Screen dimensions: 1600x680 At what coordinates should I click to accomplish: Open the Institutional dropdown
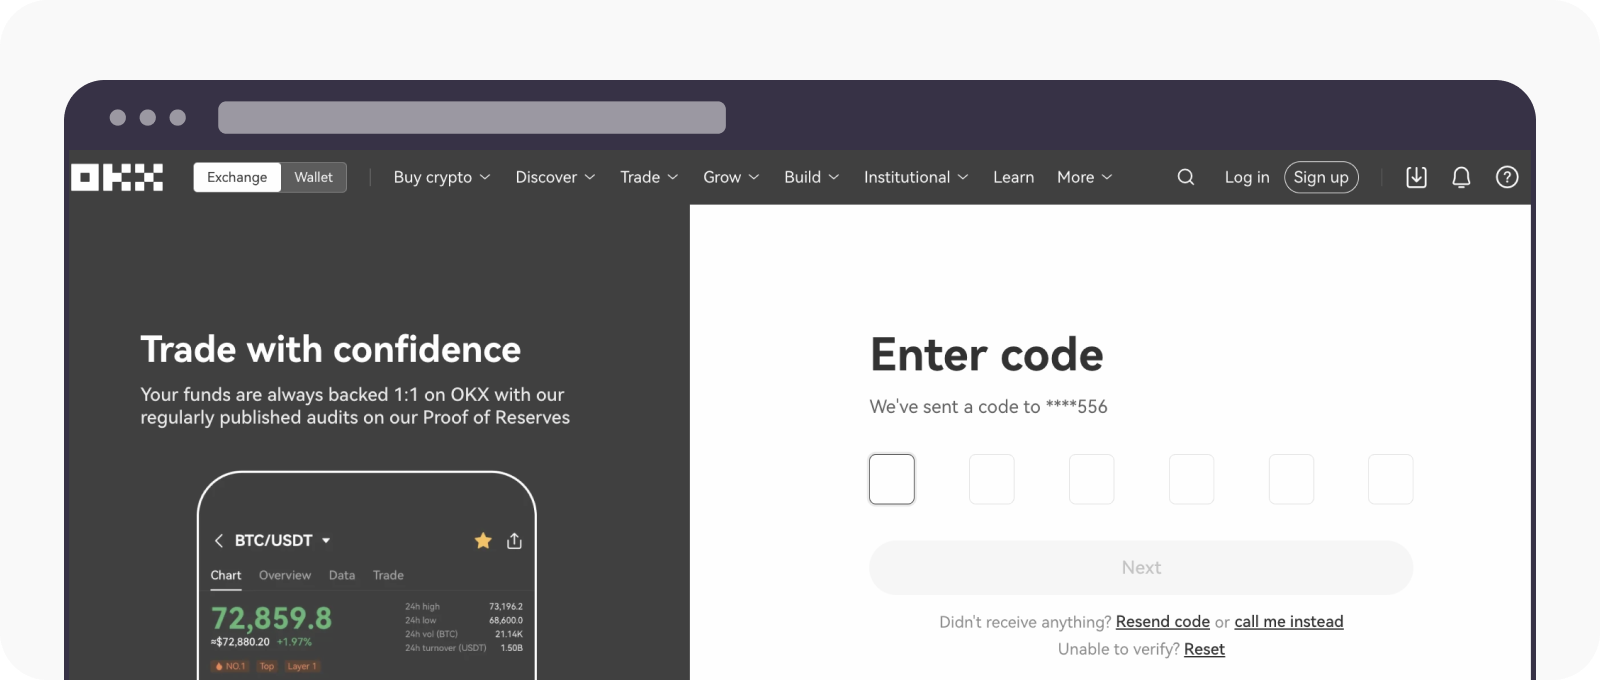click(x=915, y=177)
